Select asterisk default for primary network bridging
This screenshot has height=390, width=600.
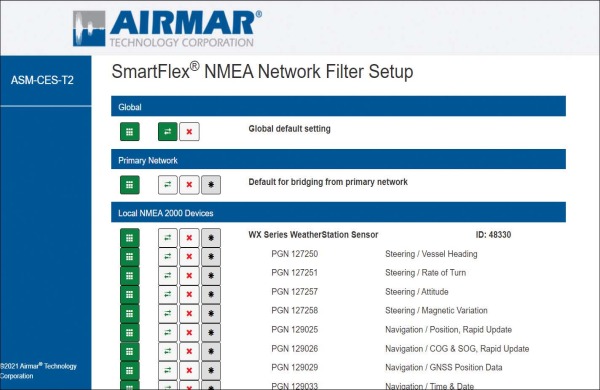pos(211,185)
